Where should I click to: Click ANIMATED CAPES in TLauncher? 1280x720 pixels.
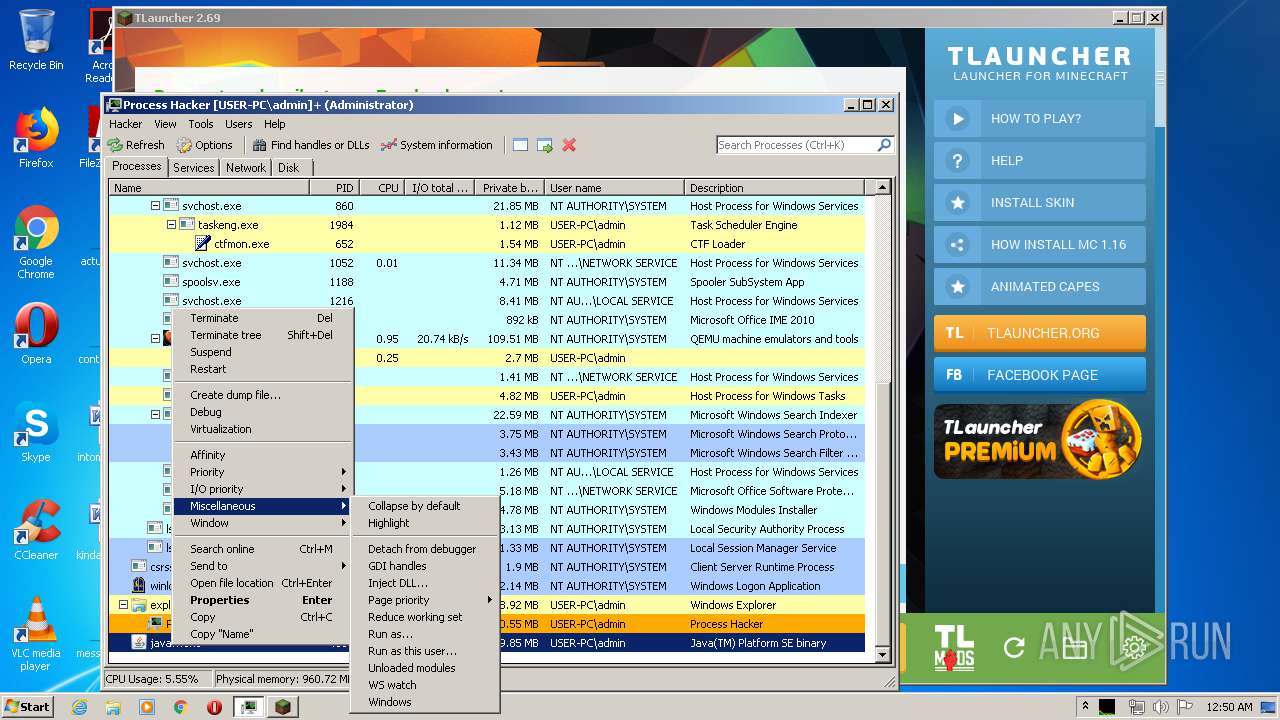click(x=1040, y=286)
